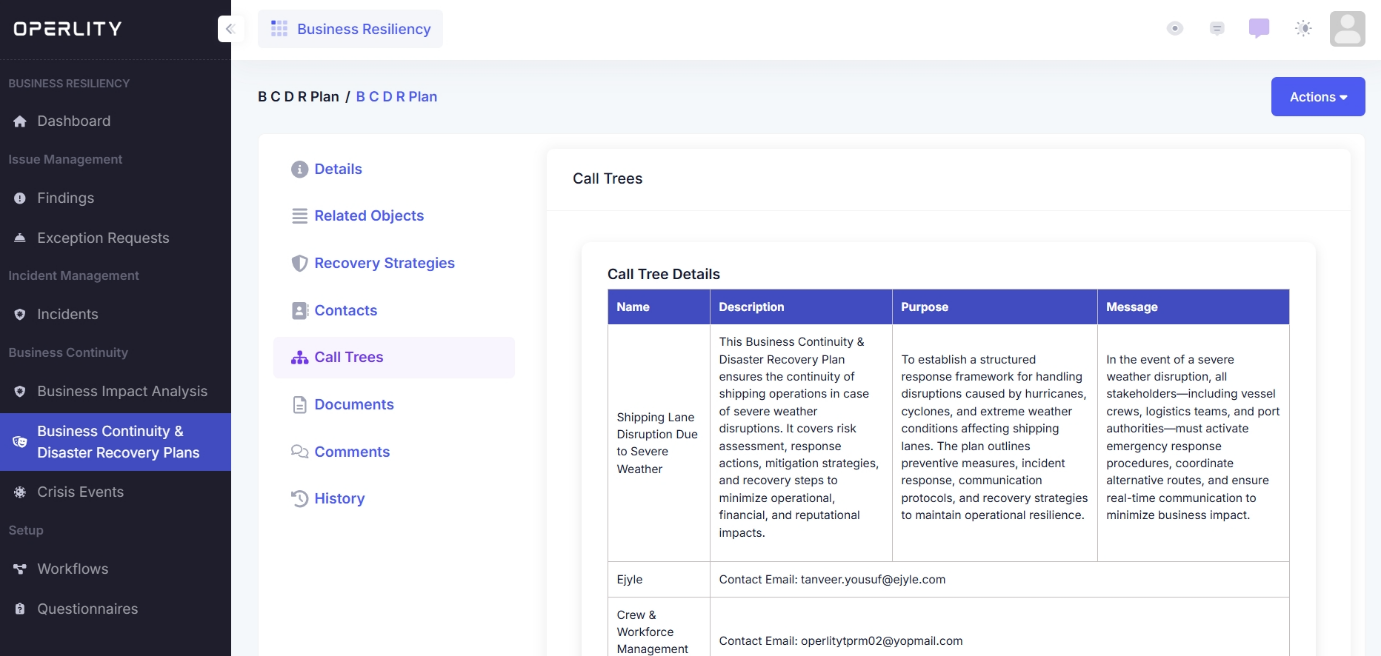This screenshot has height=656, width=1381.
Task: Switch to the Contacts tab
Action: 345,311
